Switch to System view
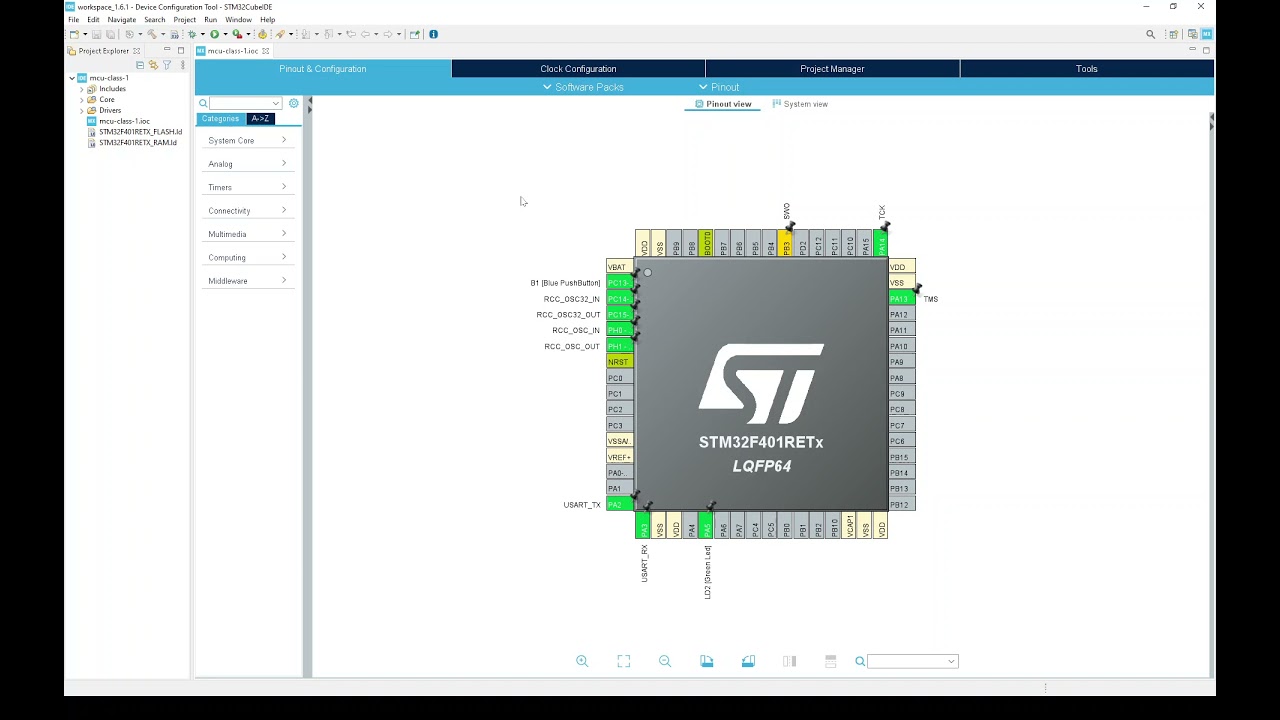The width and height of the screenshot is (1280, 720). coord(800,104)
